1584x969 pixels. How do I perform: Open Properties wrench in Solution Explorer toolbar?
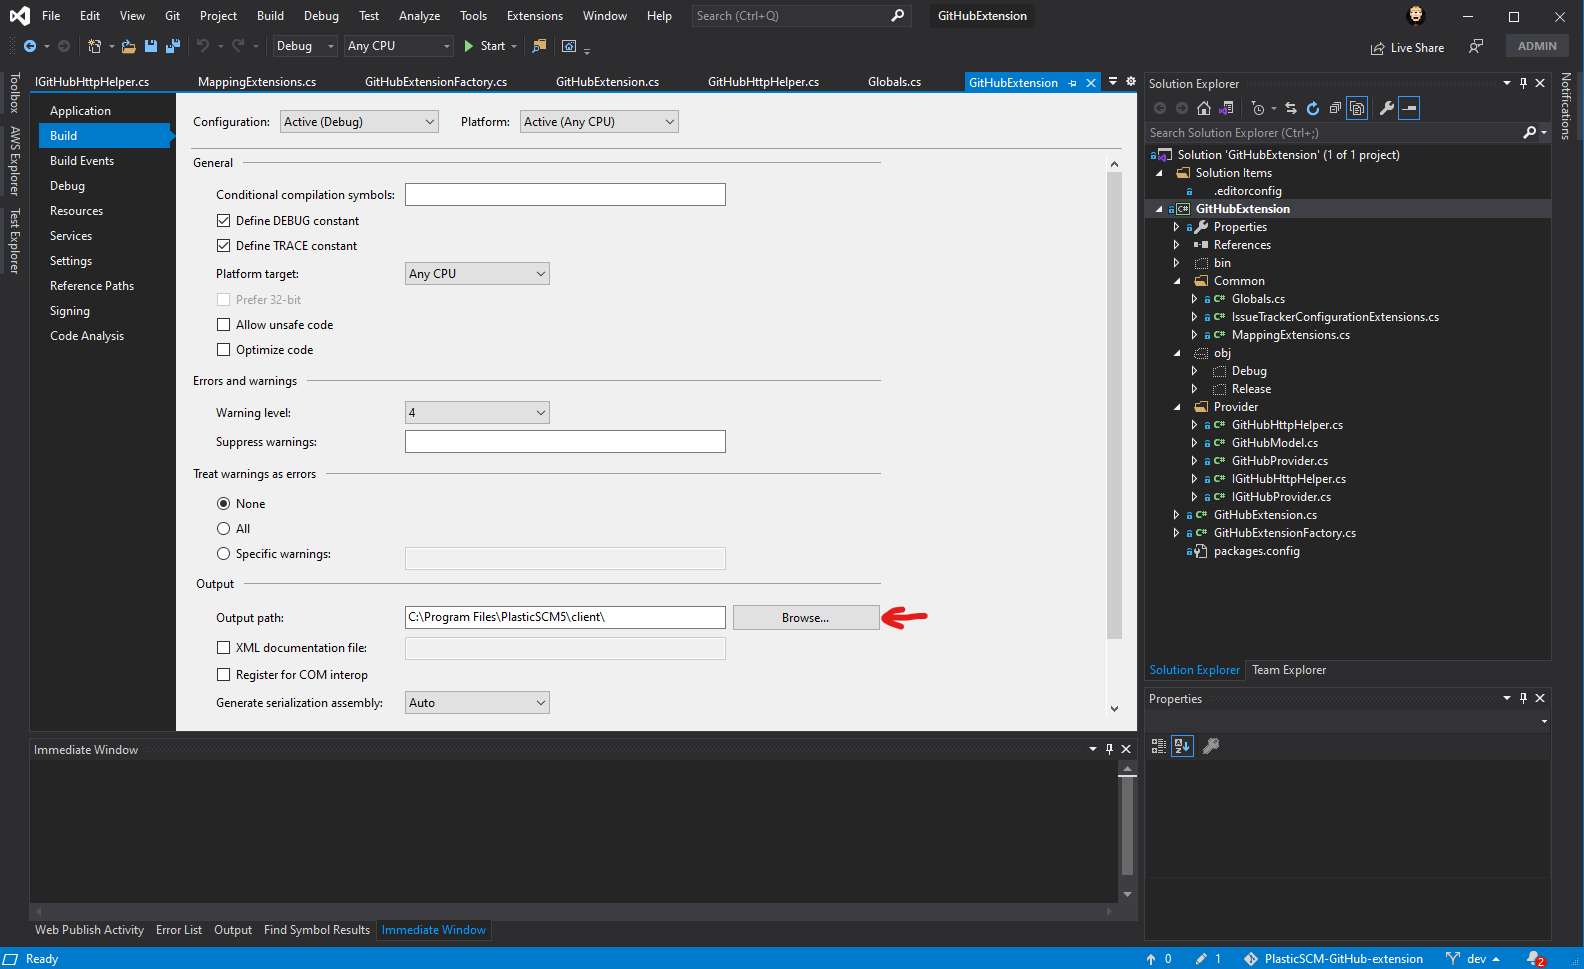point(1387,108)
